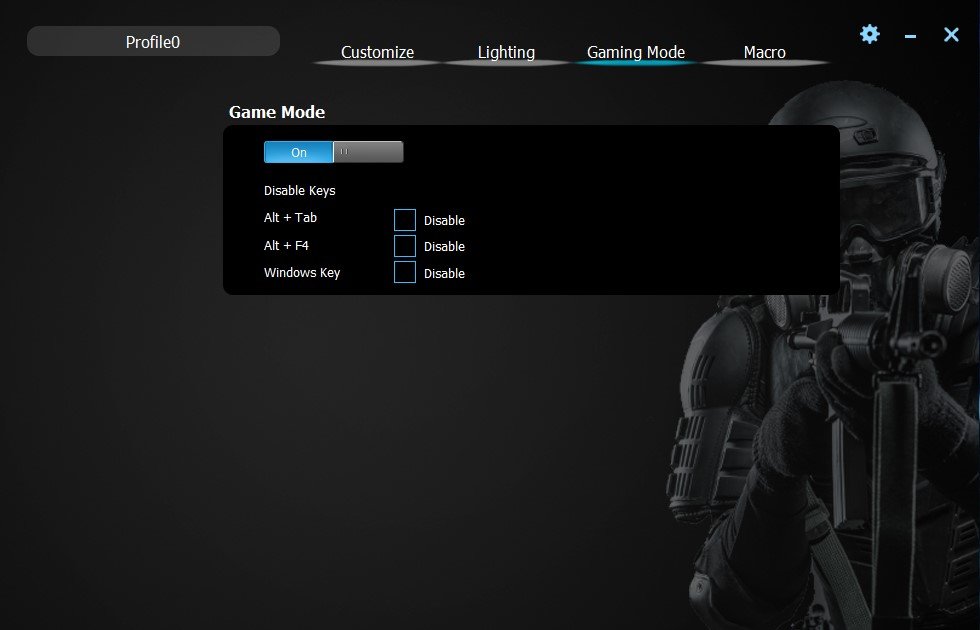Screen dimensions: 980x630
Task: Check the Alt + F4 disable checkbox
Action: [404, 246]
